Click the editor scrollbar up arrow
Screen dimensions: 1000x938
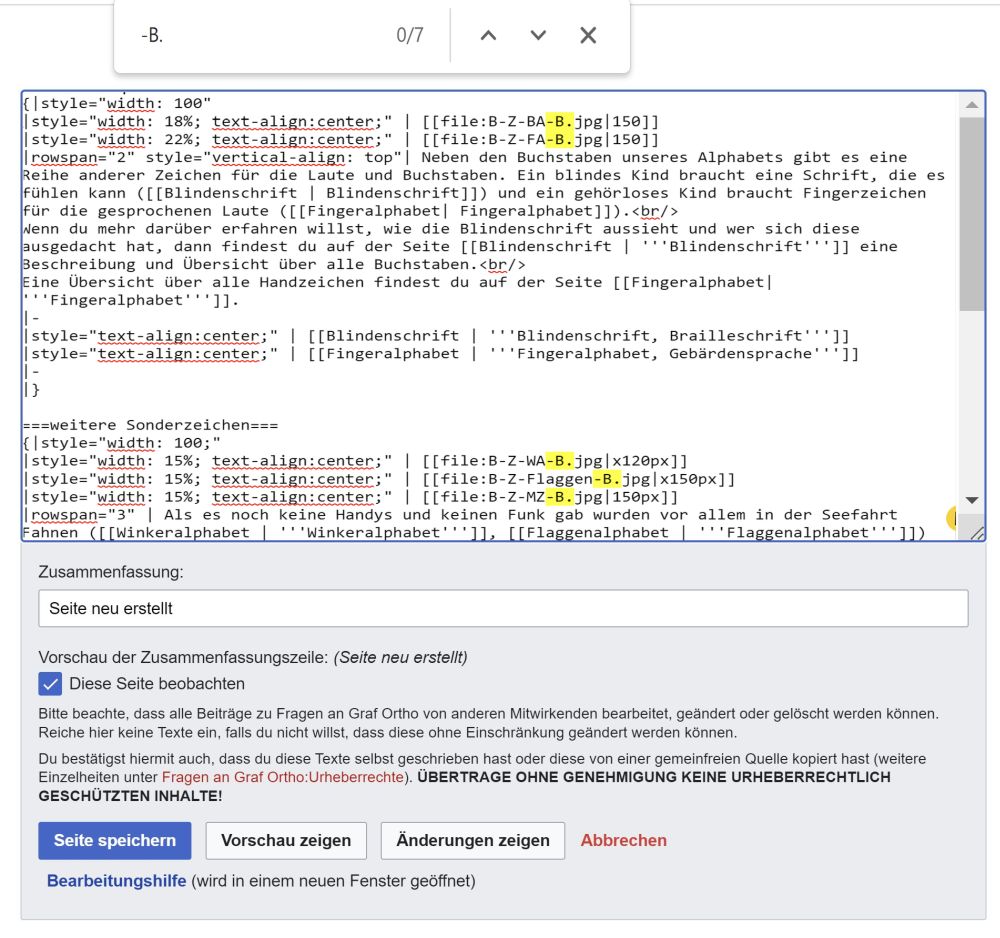(x=972, y=105)
